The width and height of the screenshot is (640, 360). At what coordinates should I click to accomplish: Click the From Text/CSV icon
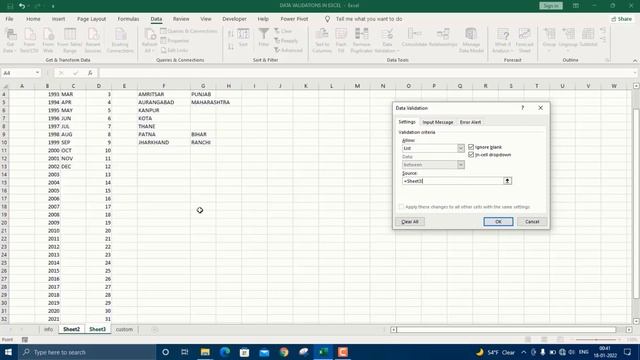pyautogui.click(x=29, y=40)
